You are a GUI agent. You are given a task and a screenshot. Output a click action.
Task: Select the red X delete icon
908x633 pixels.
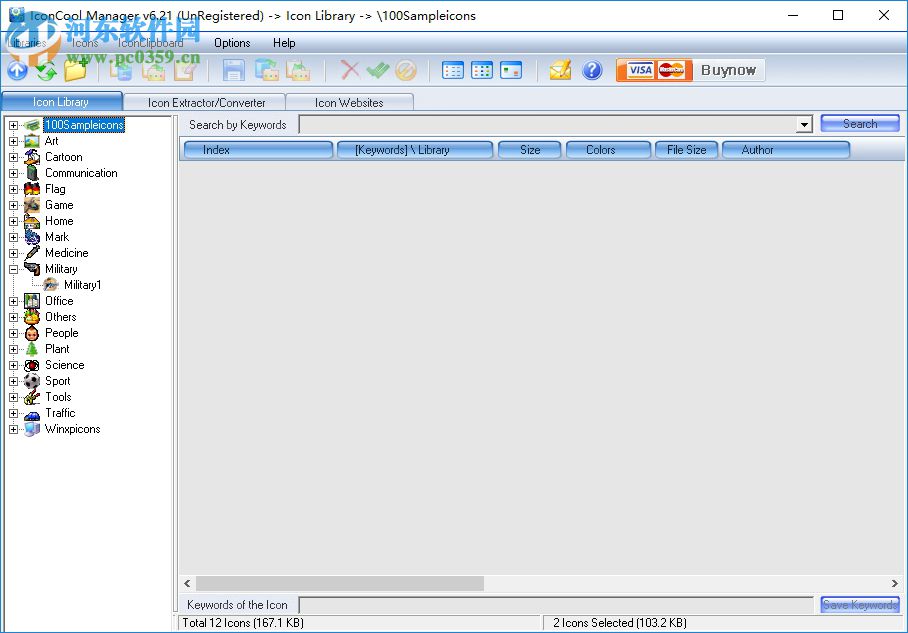pyautogui.click(x=349, y=70)
